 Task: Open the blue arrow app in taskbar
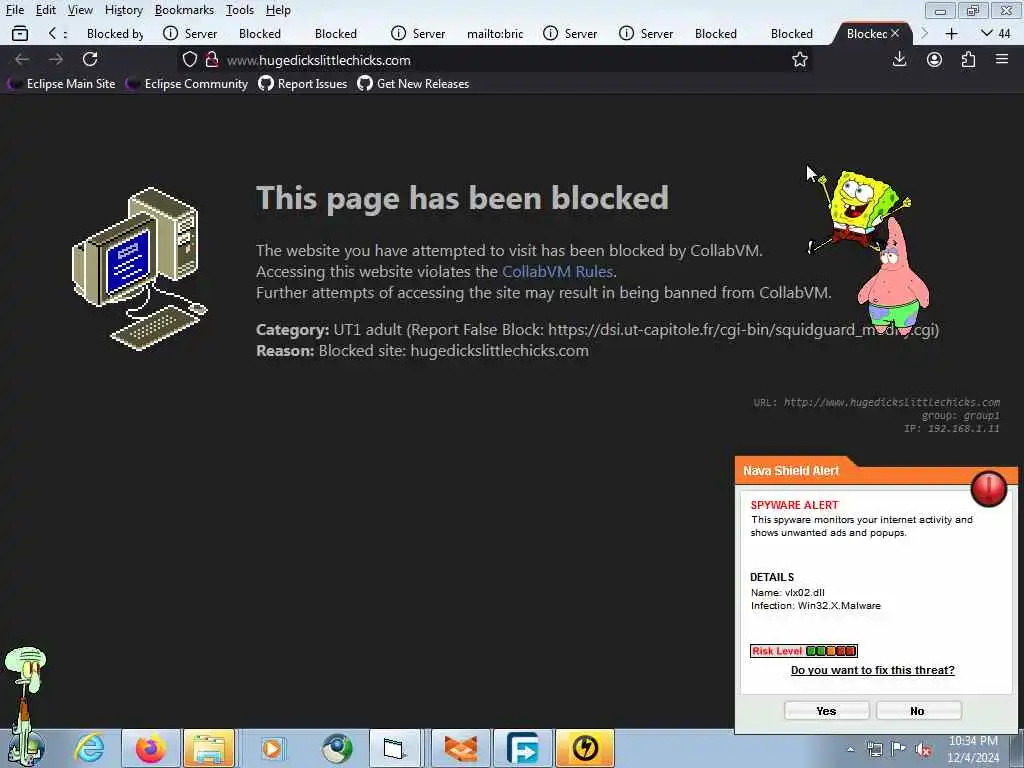(522, 748)
